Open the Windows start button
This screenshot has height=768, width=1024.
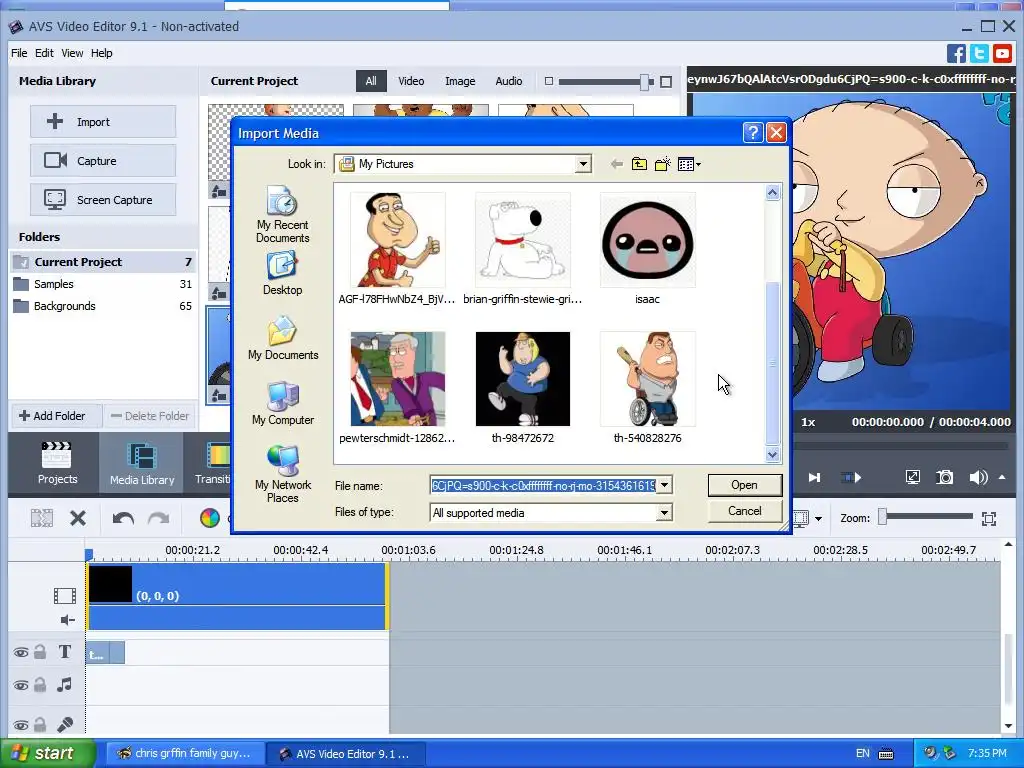tap(47, 754)
